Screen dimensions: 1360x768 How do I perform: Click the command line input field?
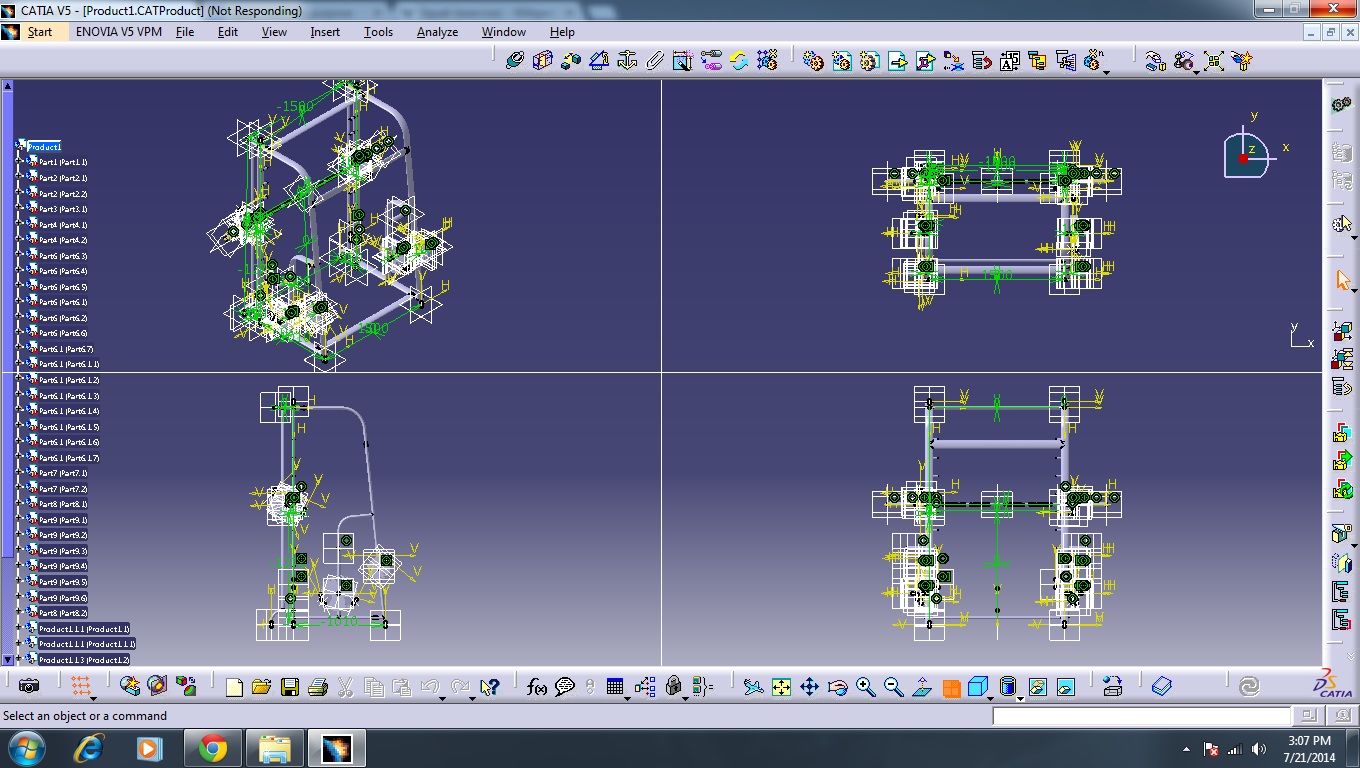point(1142,716)
